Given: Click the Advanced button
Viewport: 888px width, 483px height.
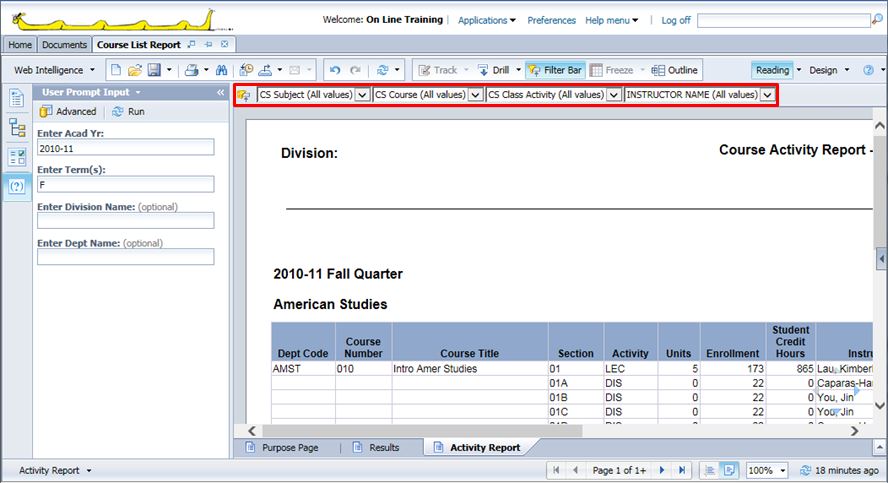Looking at the screenshot, I should point(68,112).
